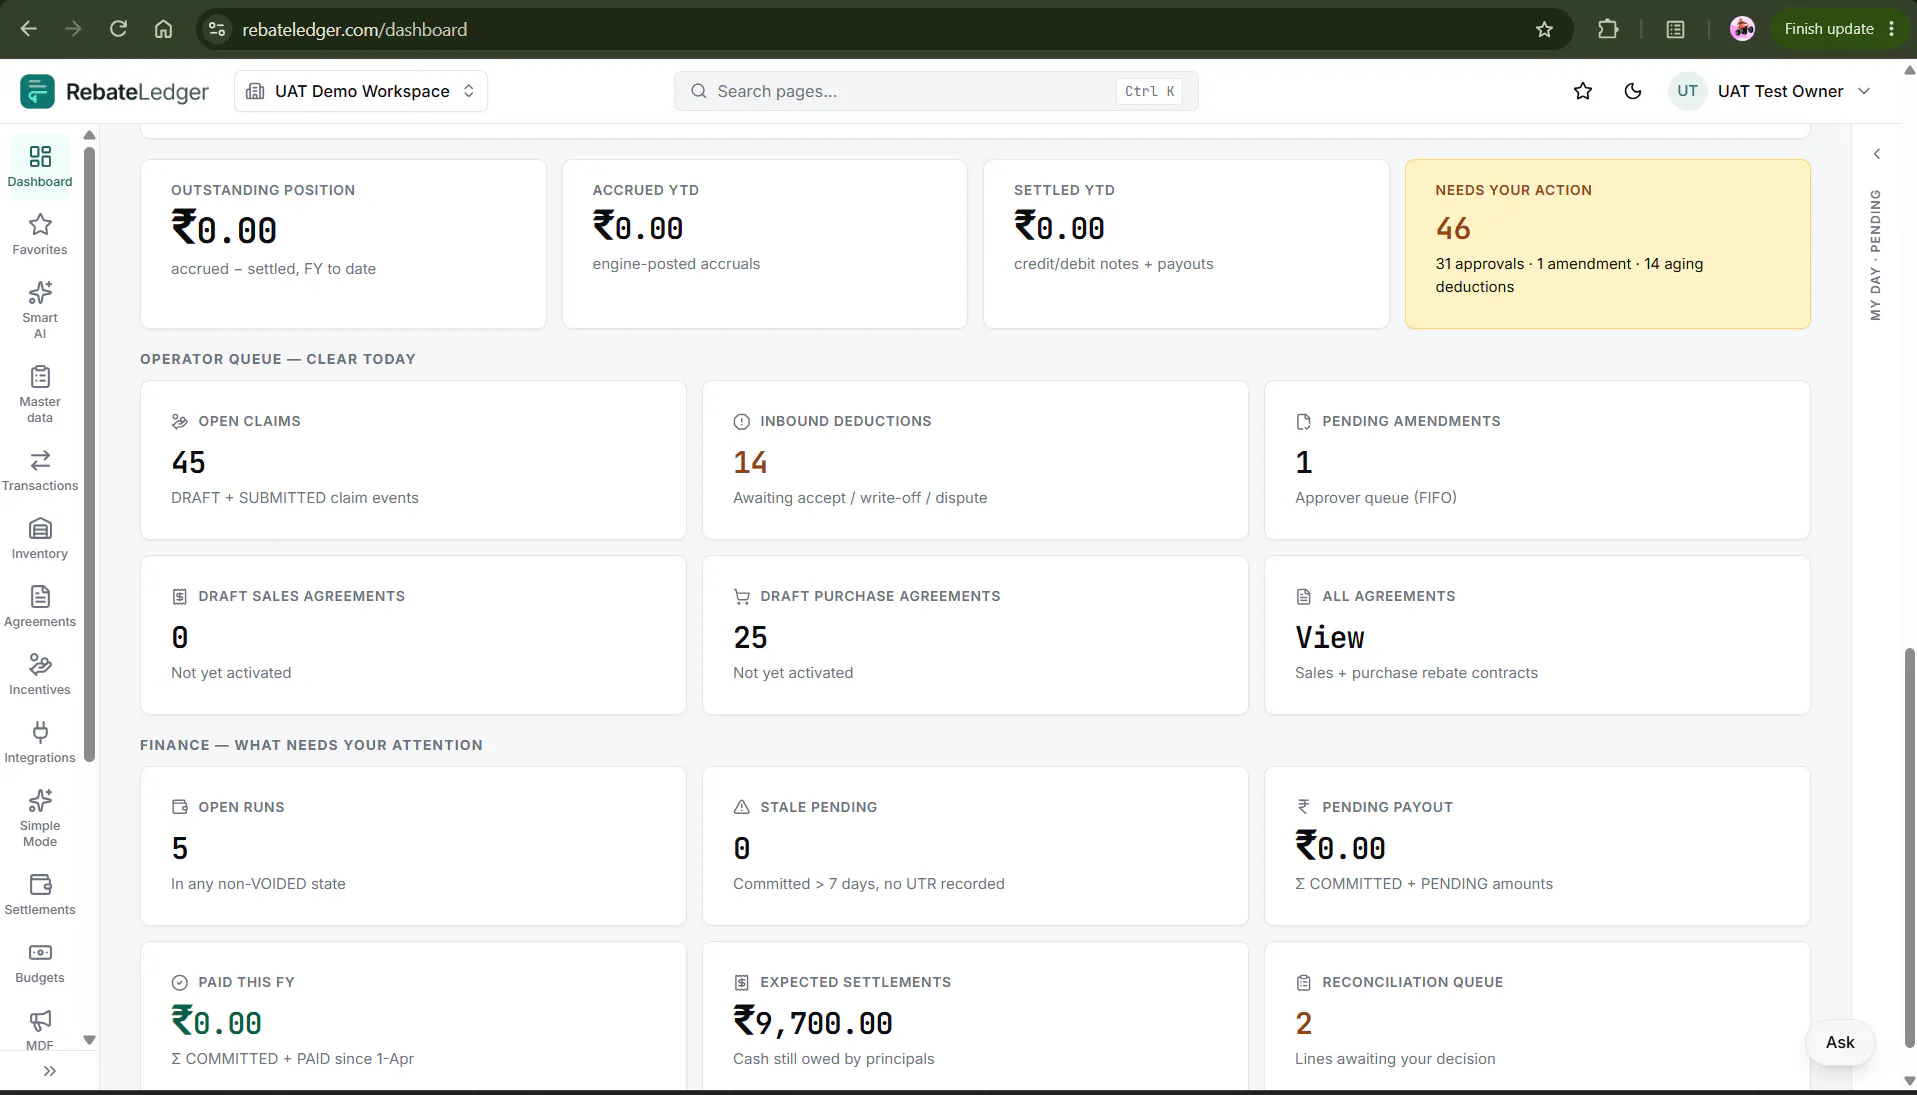This screenshot has width=1917, height=1095.
Task: Switch to Simple Mode
Action: pyautogui.click(x=40, y=818)
